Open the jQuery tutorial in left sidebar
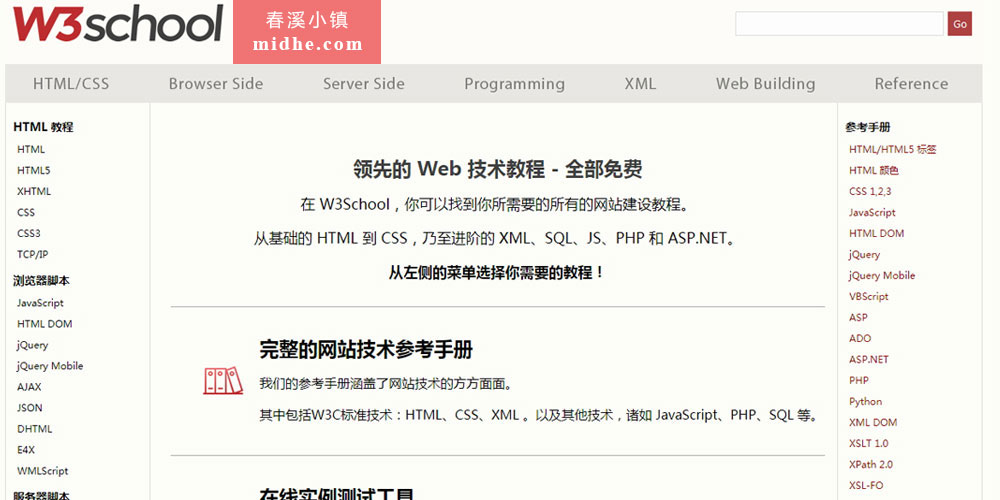1000x500 pixels. pyautogui.click(x=32, y=345)
